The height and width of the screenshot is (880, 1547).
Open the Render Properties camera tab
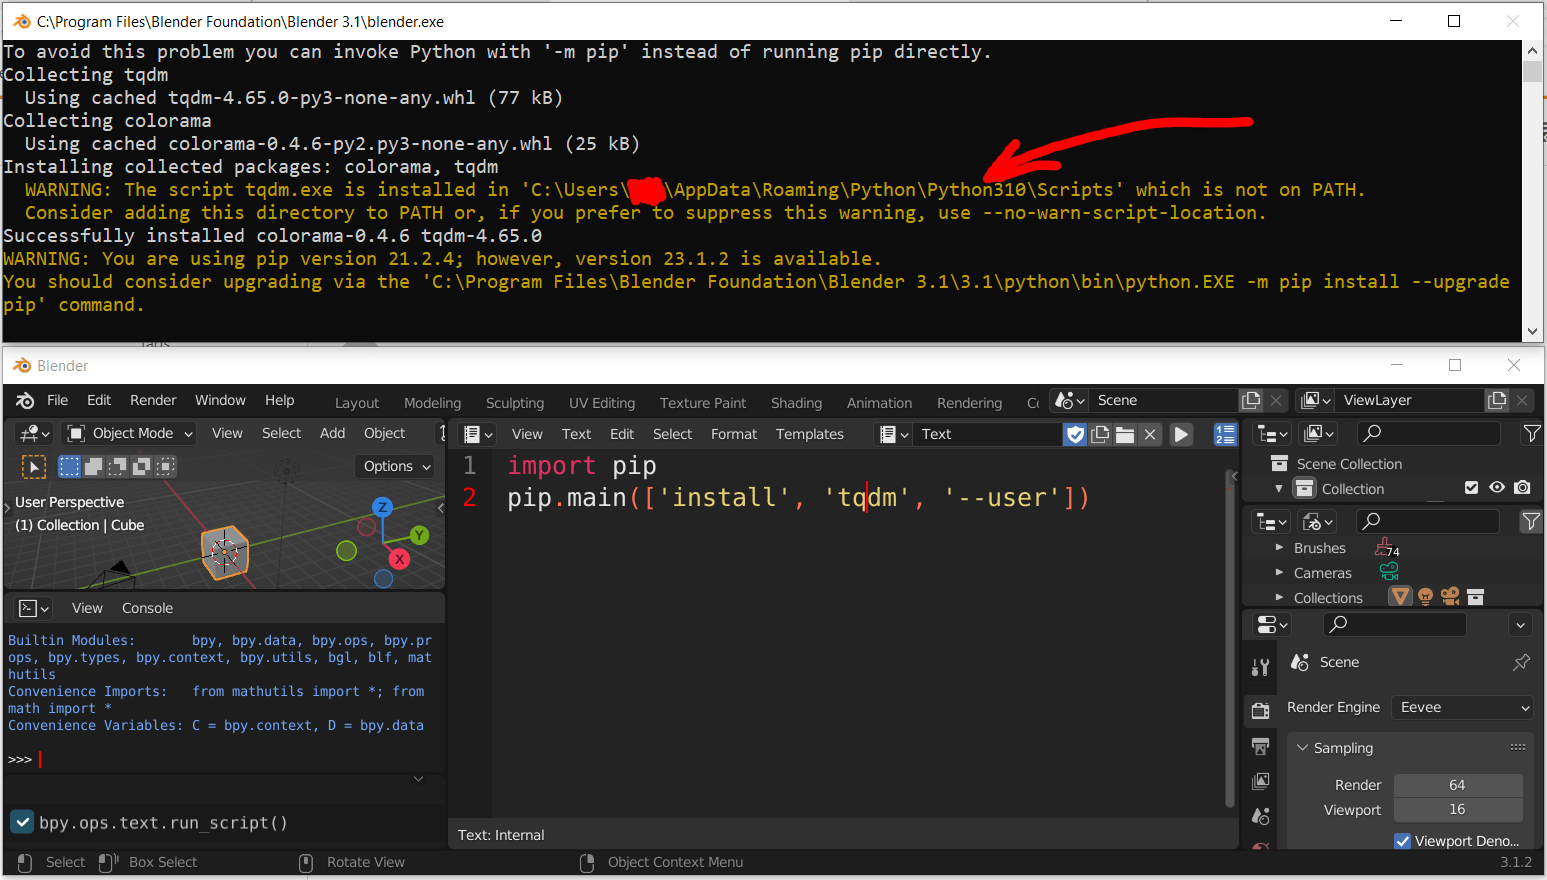[1260, 710]
